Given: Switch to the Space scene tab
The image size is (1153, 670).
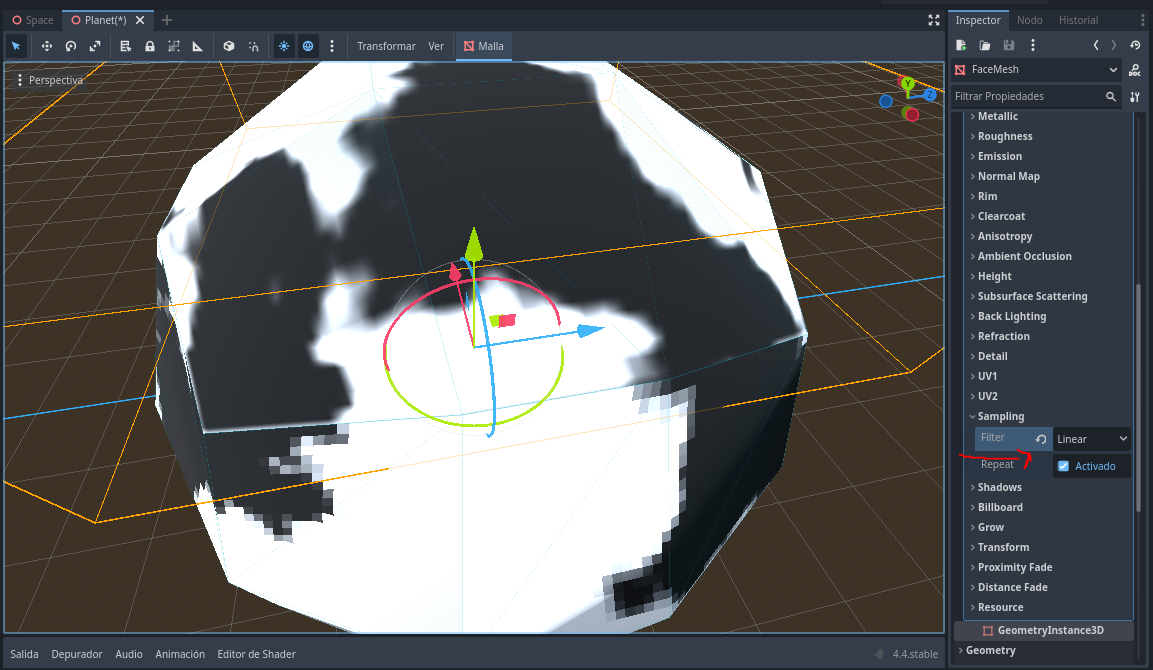Looking at the screenshot, I should (32, 21).
